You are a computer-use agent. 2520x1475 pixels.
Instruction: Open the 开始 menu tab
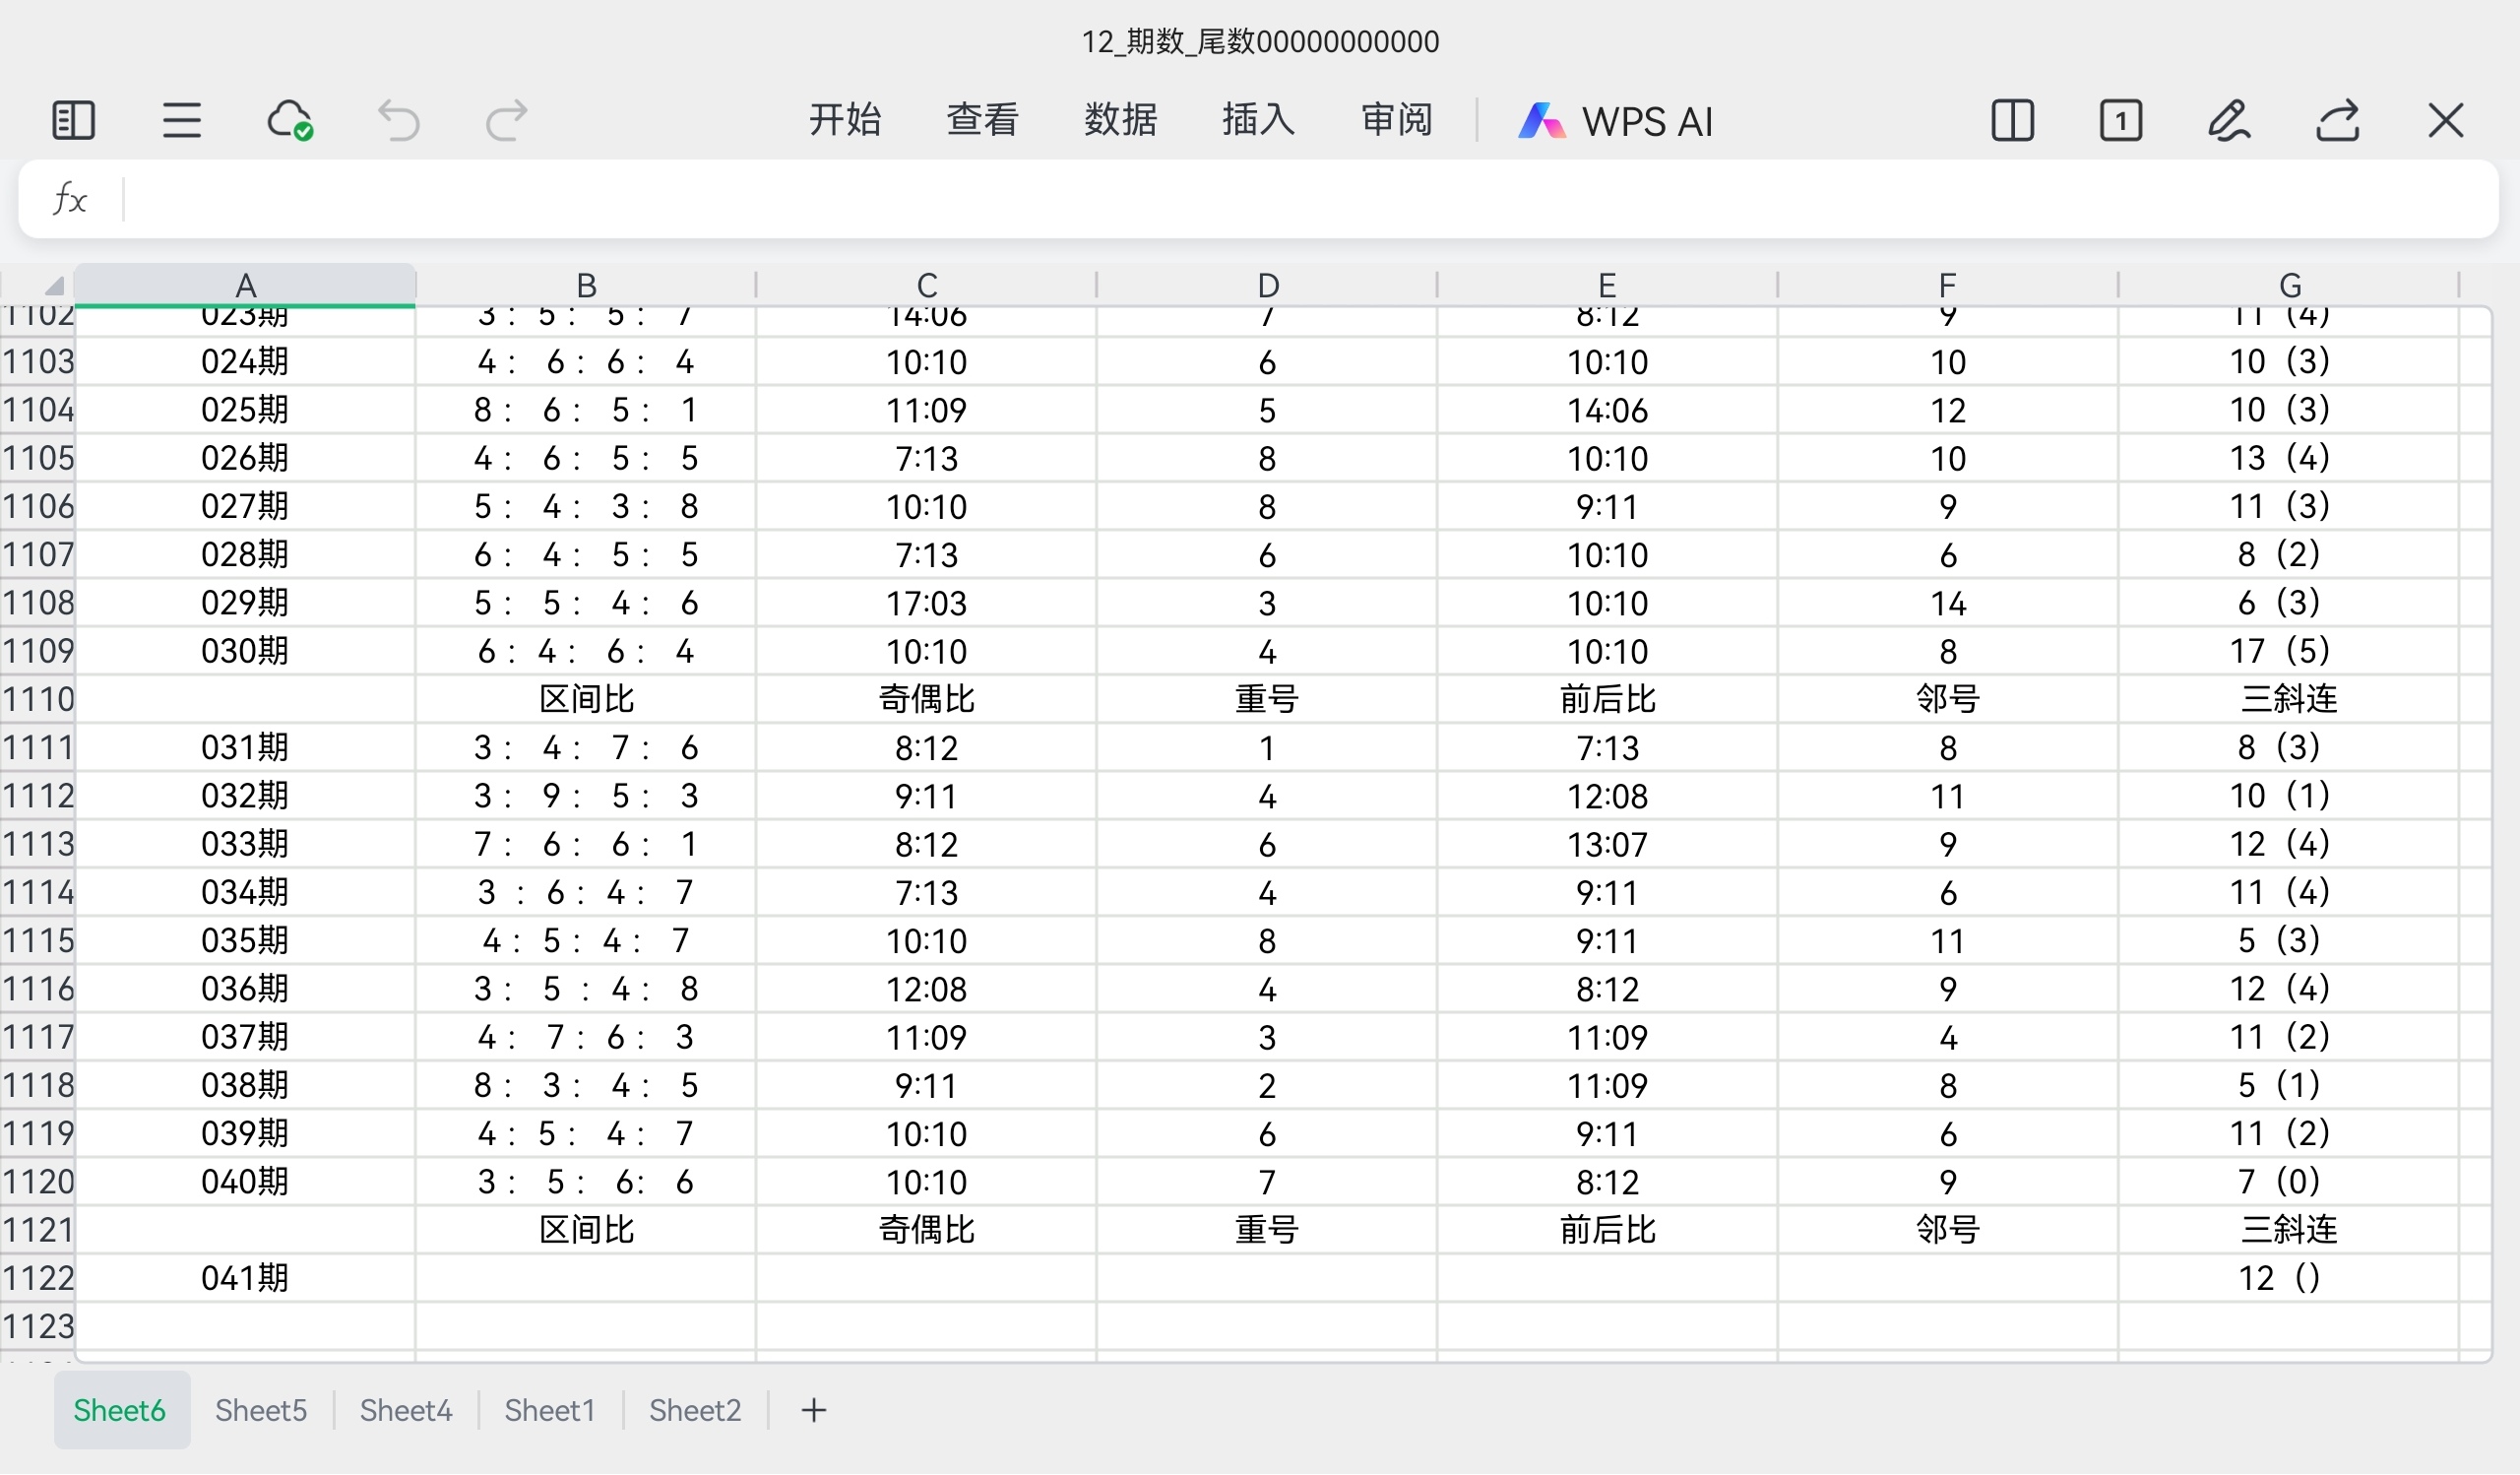click(x=844, y=120)
